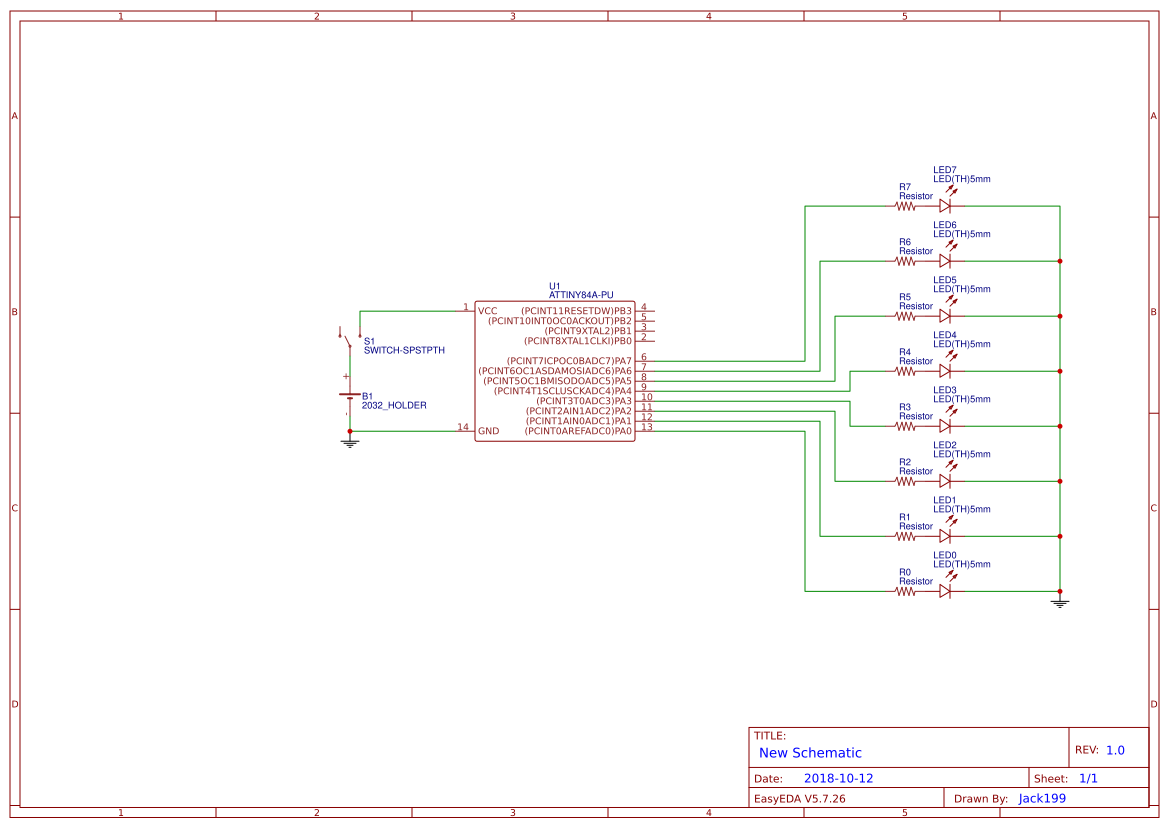
Task: Click the author name Jack199
Action: [1042, 798]
